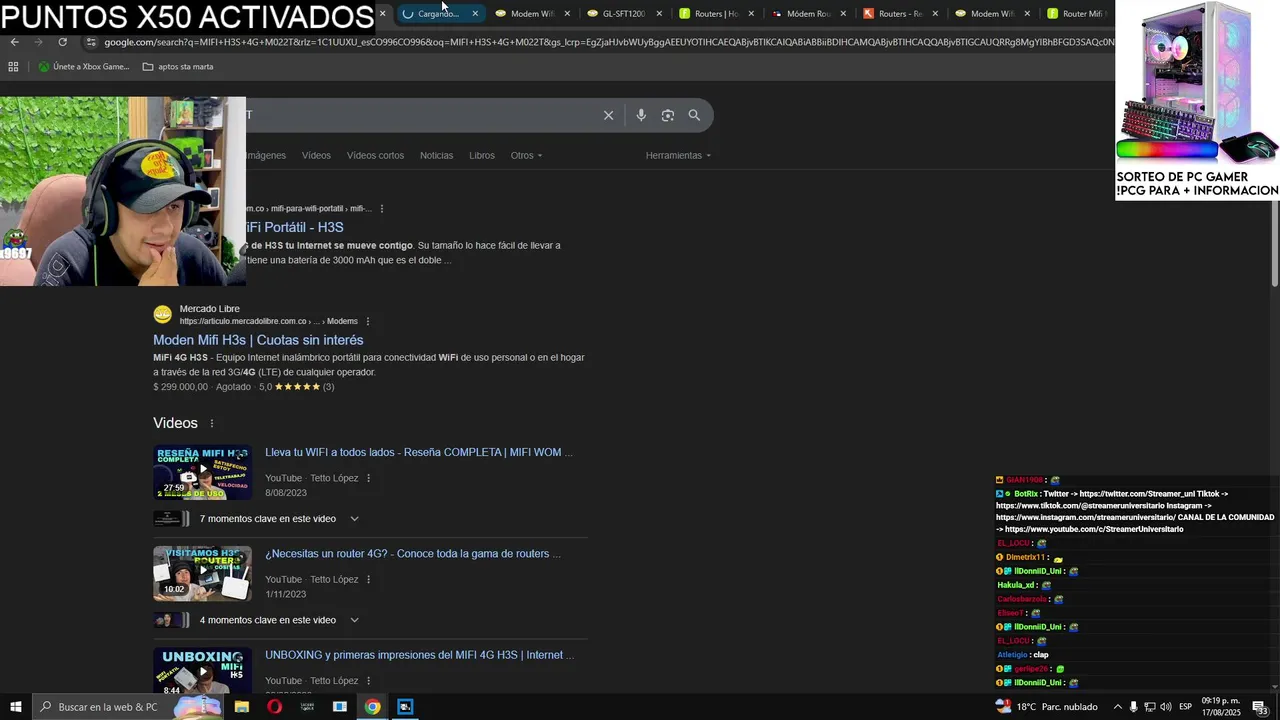Open the apps grid in bookmarks bar
1280x720 pixels.
(13, 67)
